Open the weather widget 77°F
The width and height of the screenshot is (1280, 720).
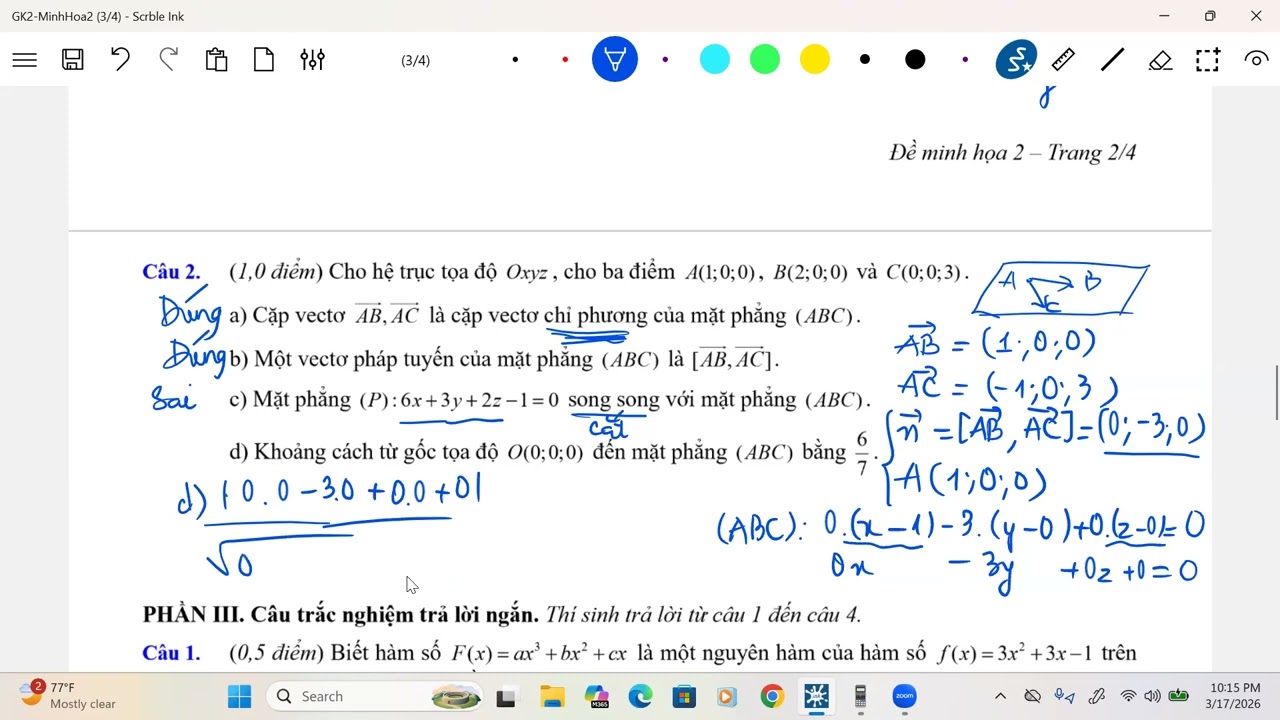tap(70, 695)
